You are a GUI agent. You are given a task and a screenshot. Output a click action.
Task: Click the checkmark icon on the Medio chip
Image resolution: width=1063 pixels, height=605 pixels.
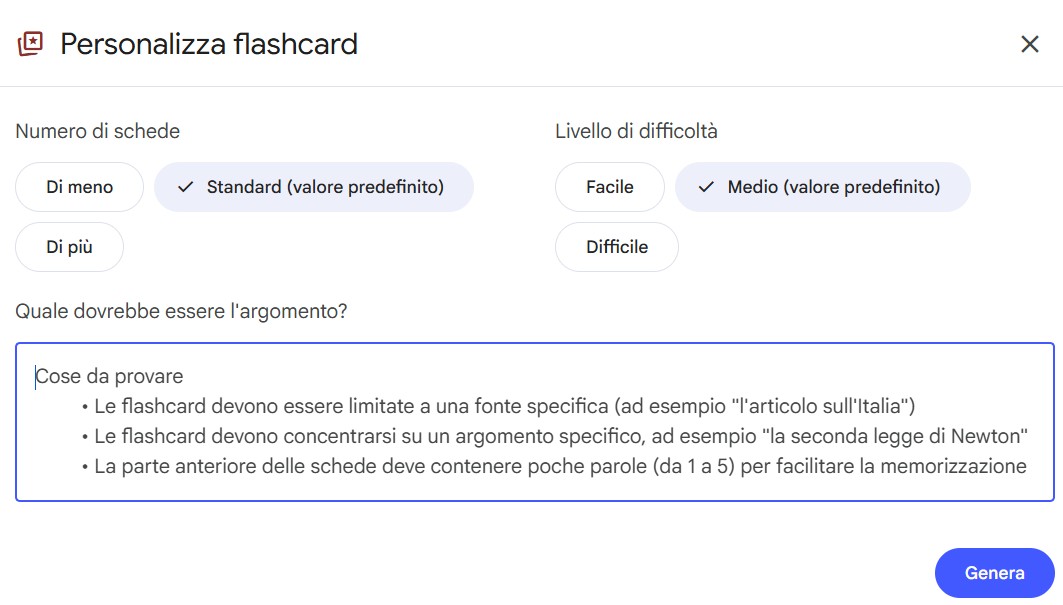click(x=706, y=187)
